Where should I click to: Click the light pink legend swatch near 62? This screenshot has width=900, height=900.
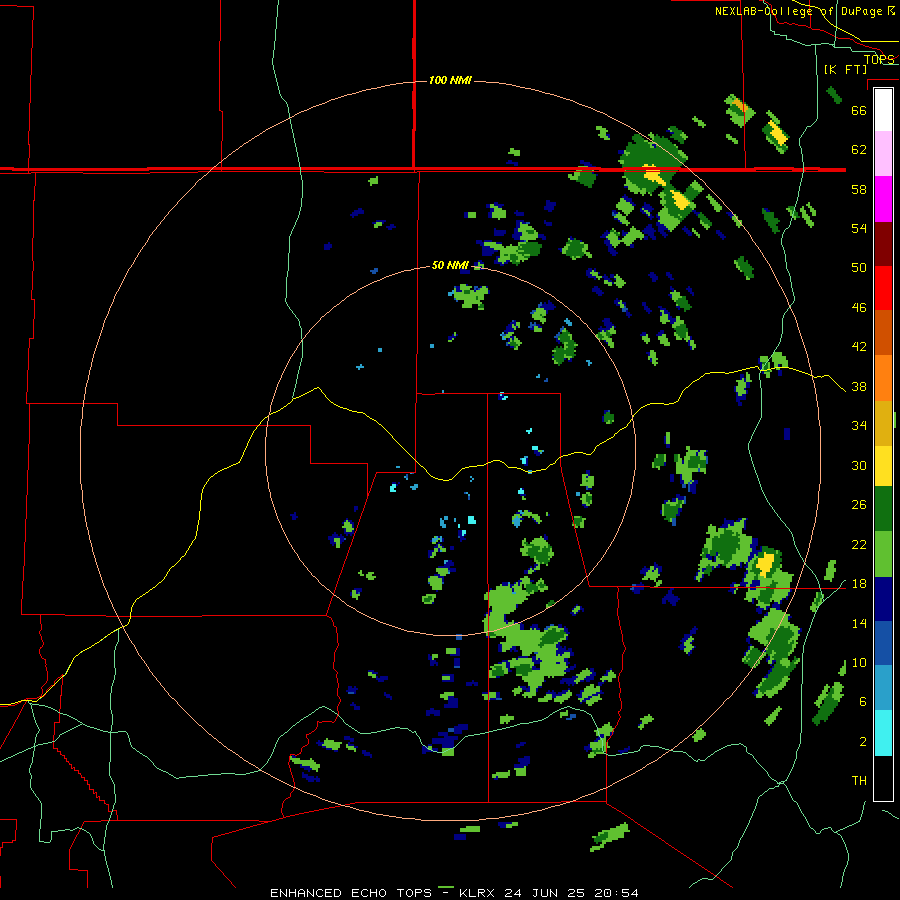[883, 154]
